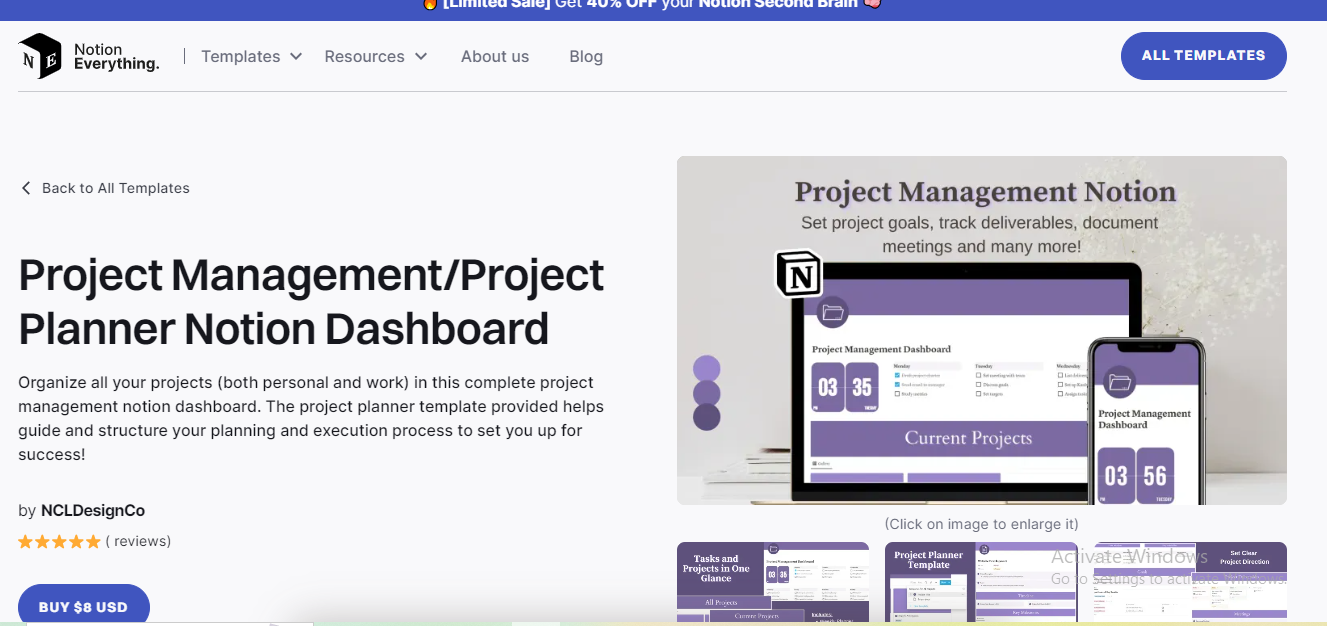This screenshot has height=626, width=1327.
Task: Open the Set Clear Project Direction thumbnail
Action: point(1190,583)
